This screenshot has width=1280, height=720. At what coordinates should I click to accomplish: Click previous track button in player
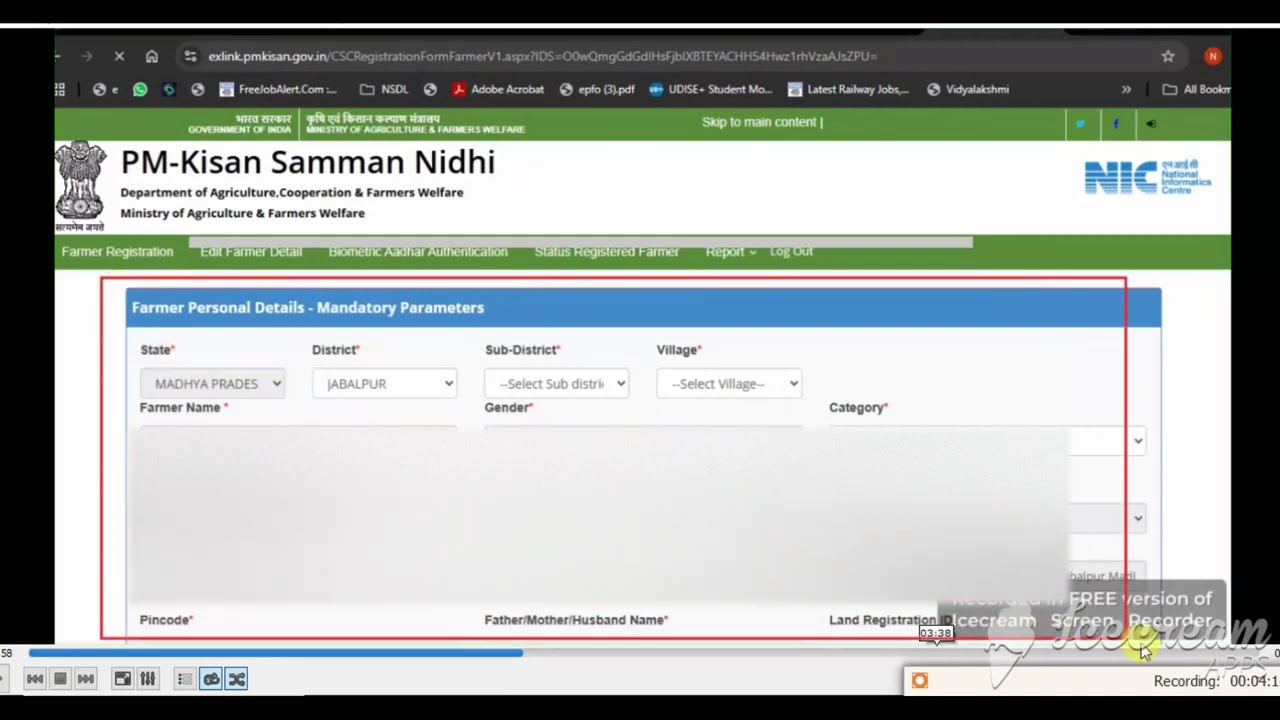(x=35, y=679)
